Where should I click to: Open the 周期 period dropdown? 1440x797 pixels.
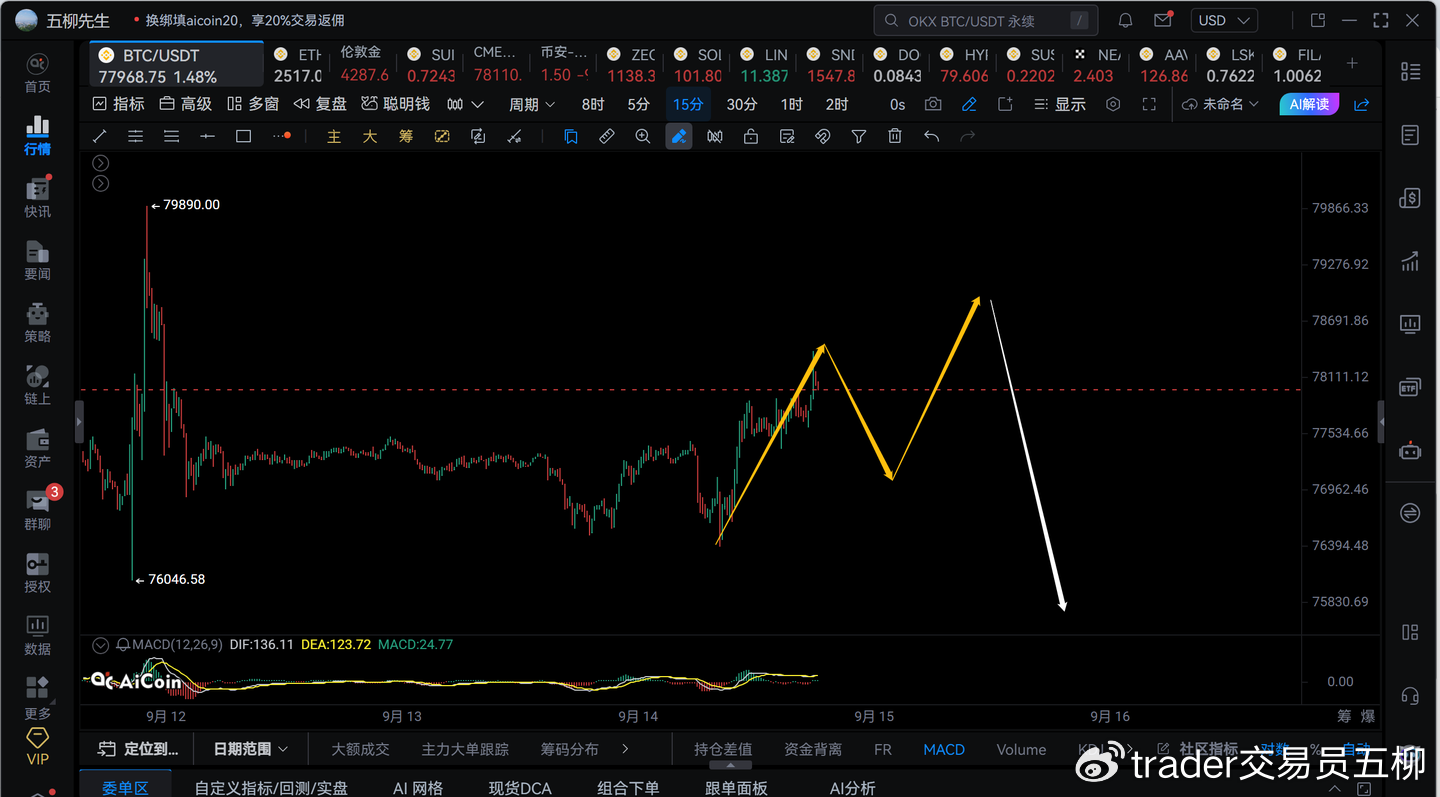point(532,104)
